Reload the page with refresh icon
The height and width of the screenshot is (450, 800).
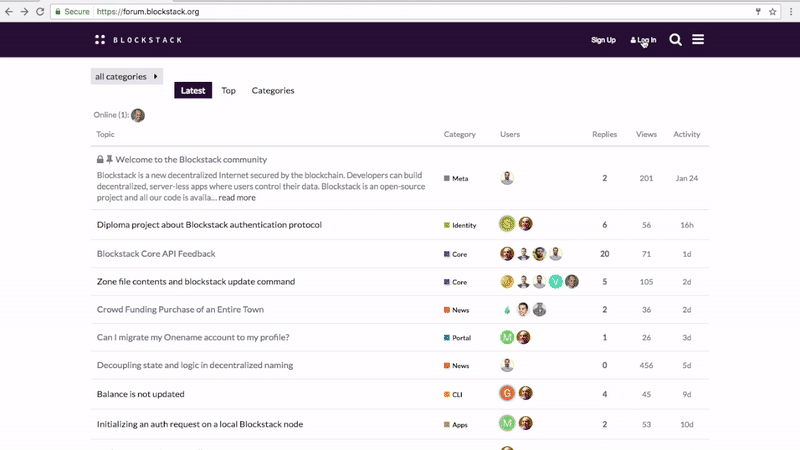point(40,11)
